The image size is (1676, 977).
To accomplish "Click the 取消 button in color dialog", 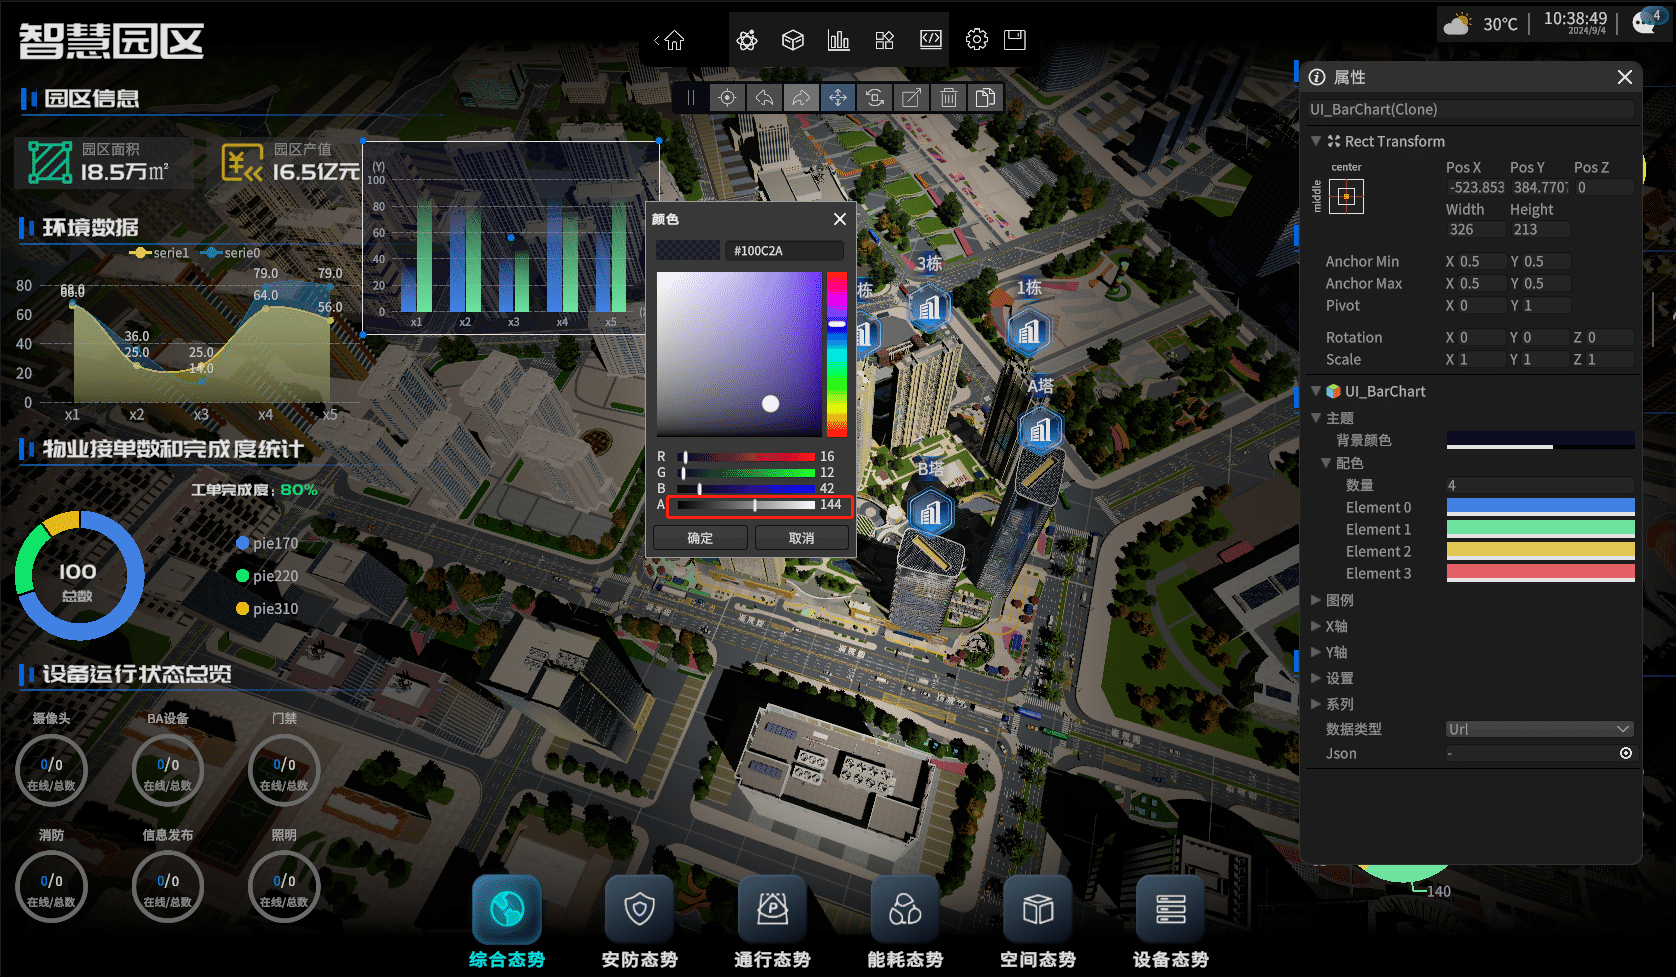I will [x=801, y=538].
